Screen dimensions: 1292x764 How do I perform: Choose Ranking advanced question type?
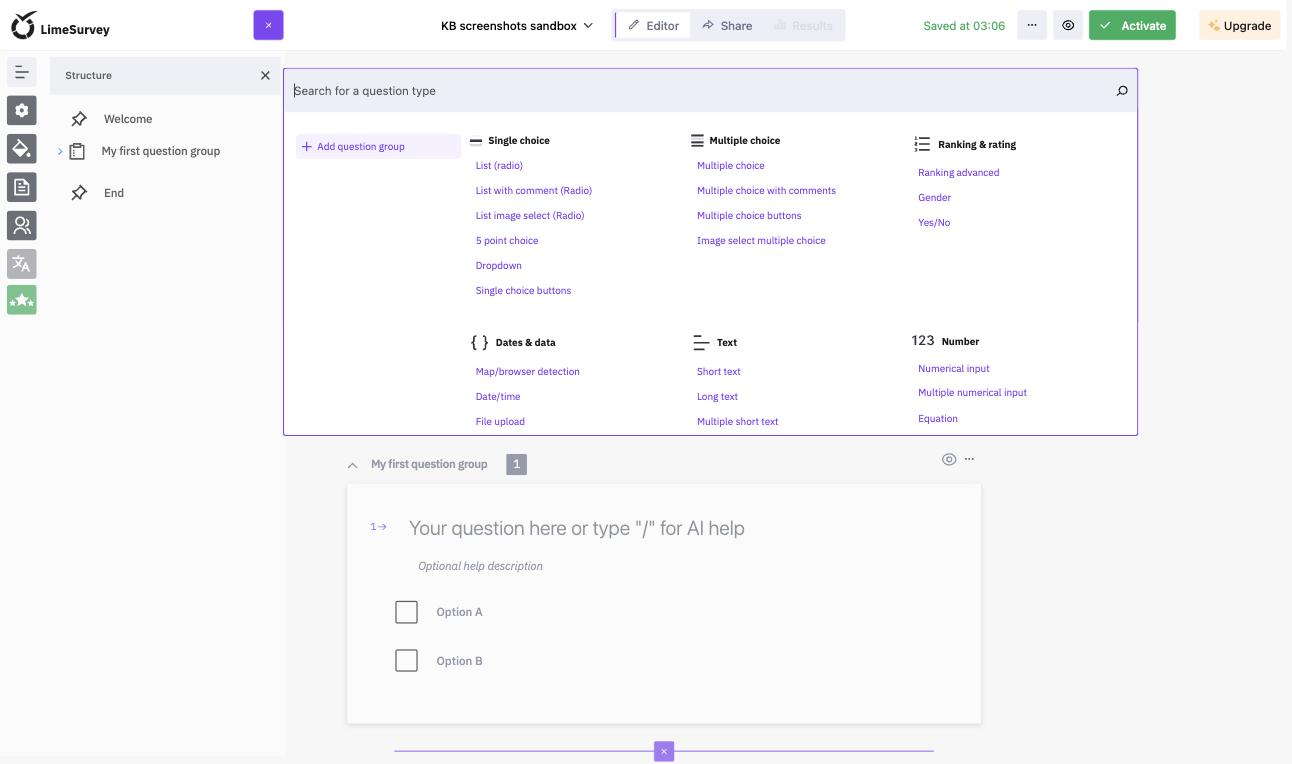click(959, 173)
